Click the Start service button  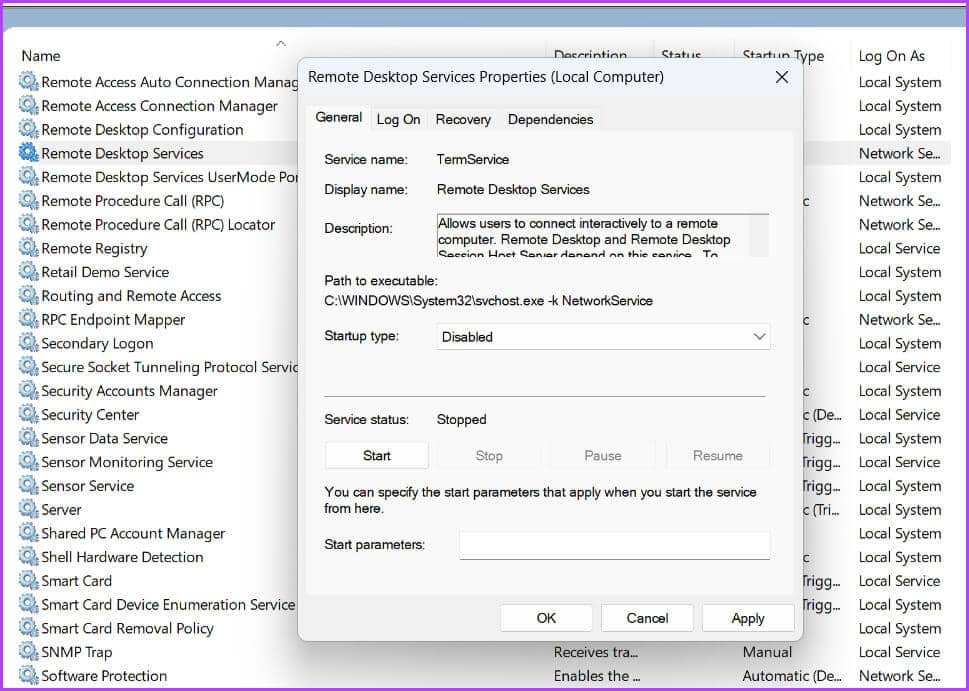point(376,456)
